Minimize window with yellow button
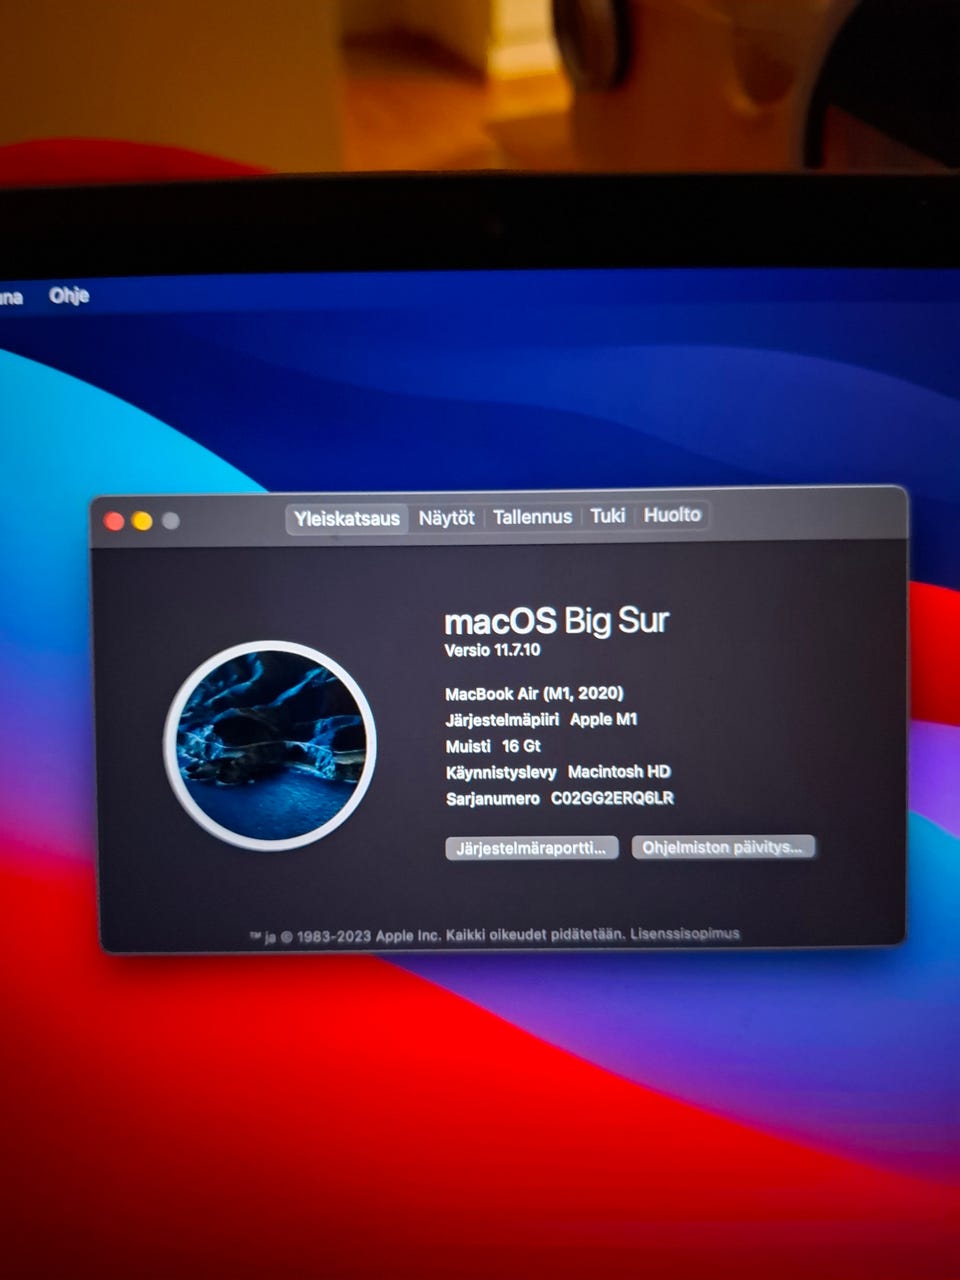This screenshot has height=1280, width=960. pos(142,521)
